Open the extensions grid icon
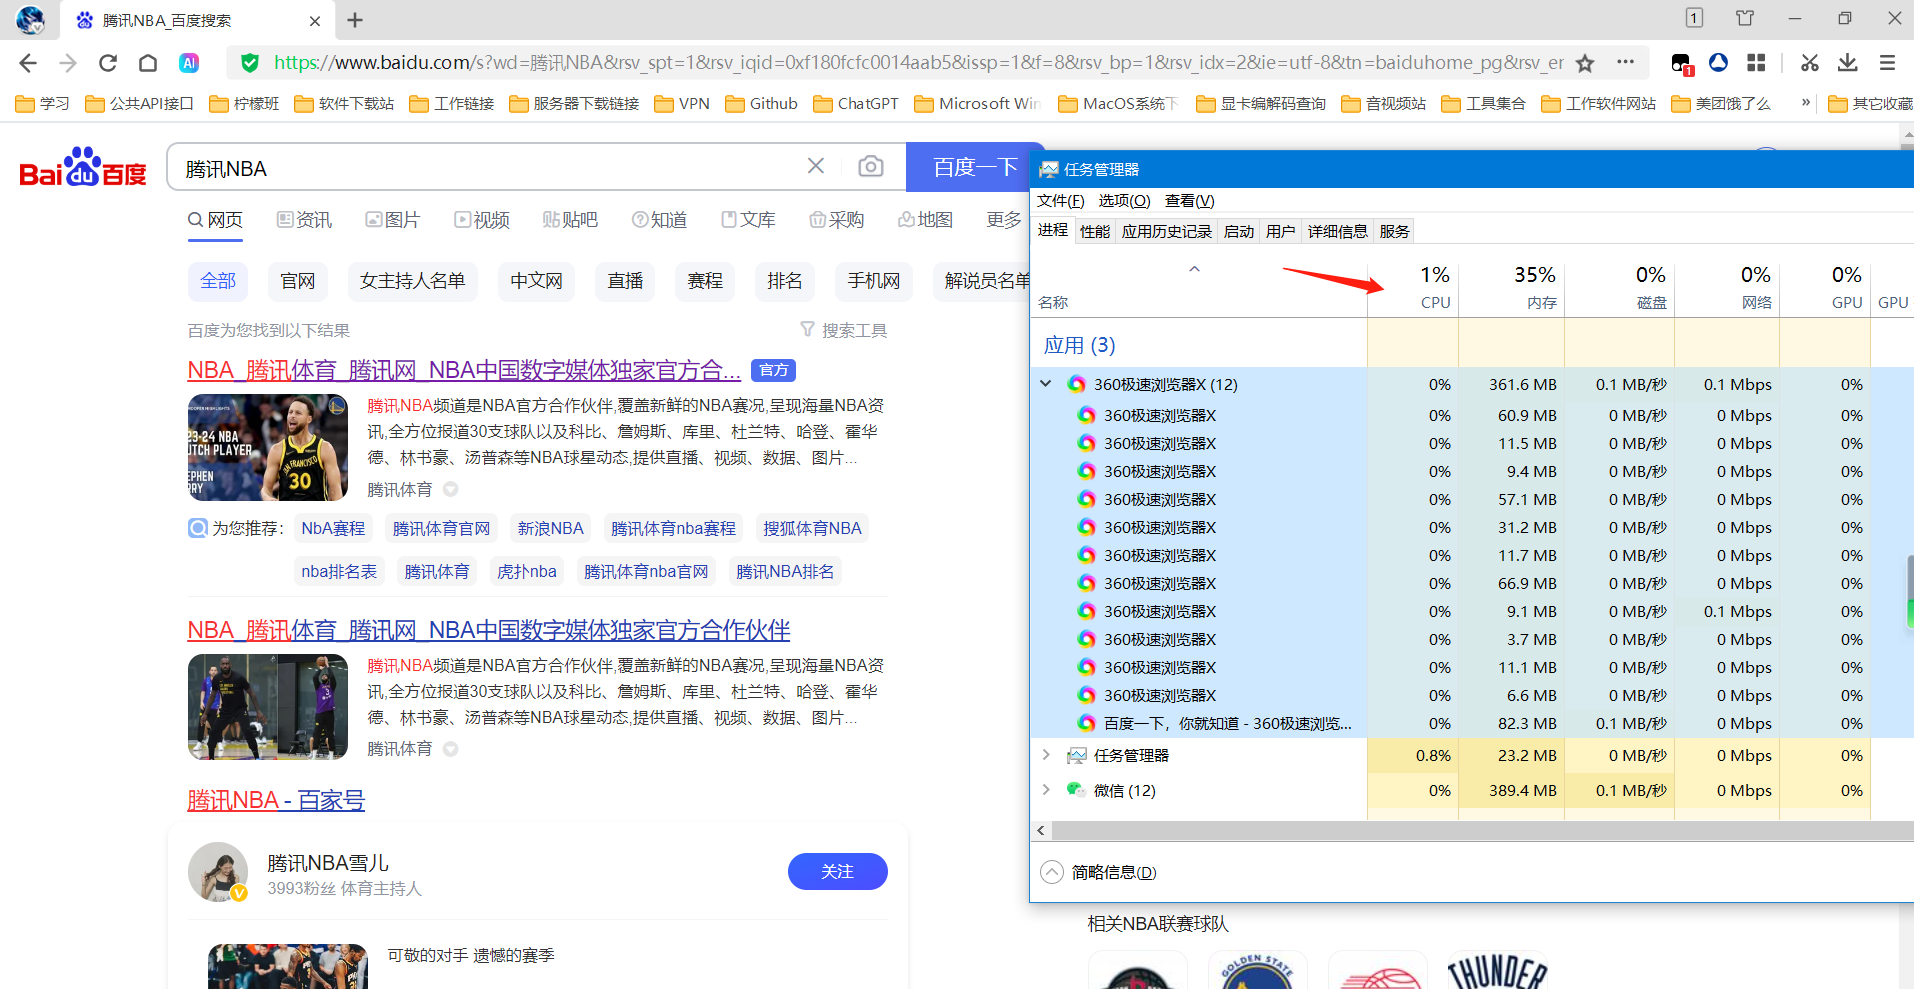This screenshot has width=1914, height=989. 1756,63
